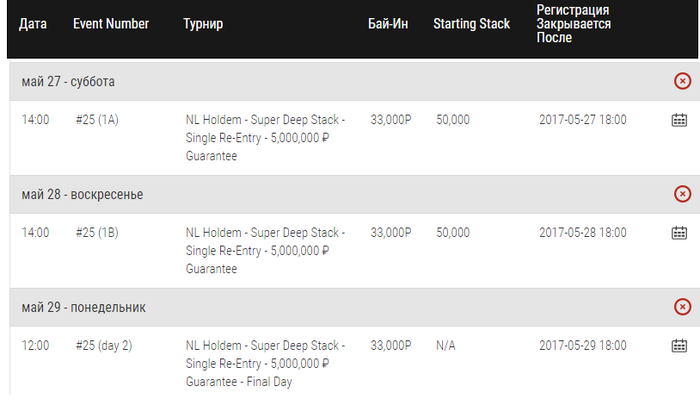700x405 pixels.
Task: Collapse the май 27 - суббота section
Action: click(x=682, y=81)
